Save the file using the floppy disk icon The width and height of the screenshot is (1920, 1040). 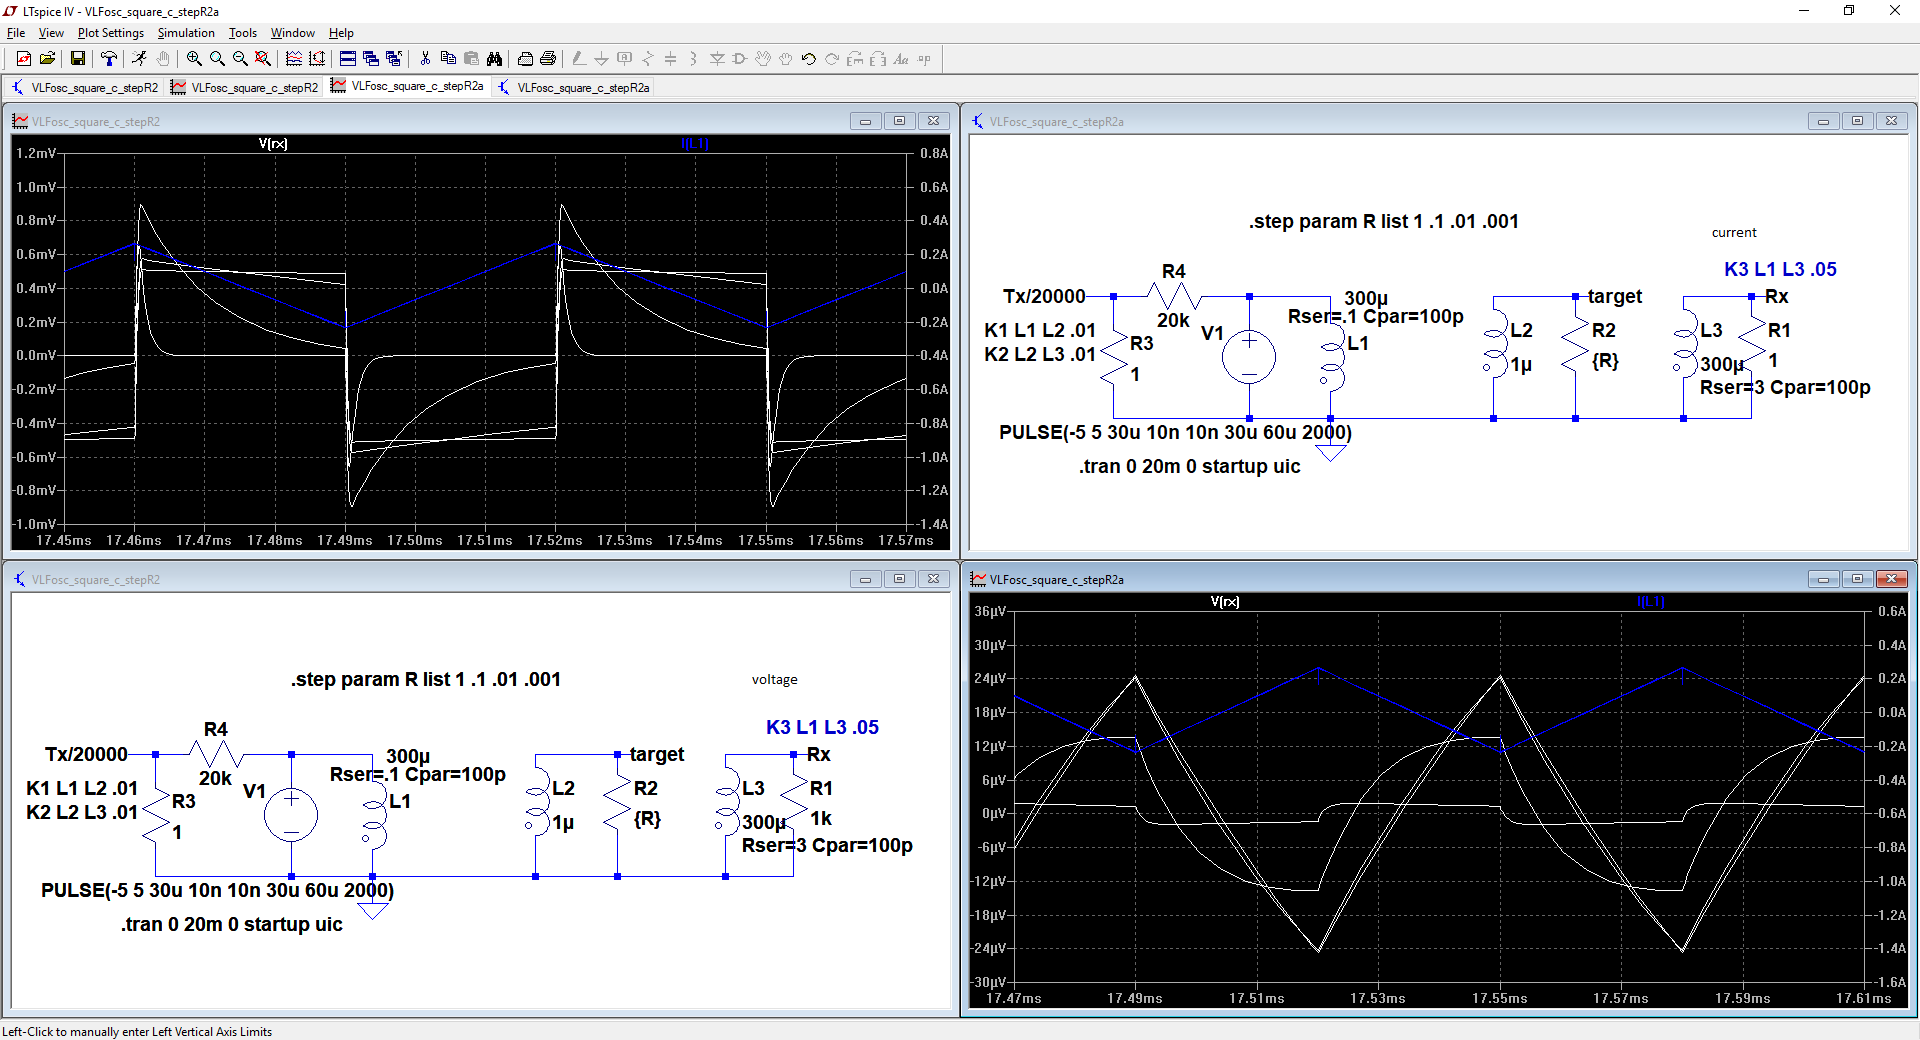pos(77,59)
